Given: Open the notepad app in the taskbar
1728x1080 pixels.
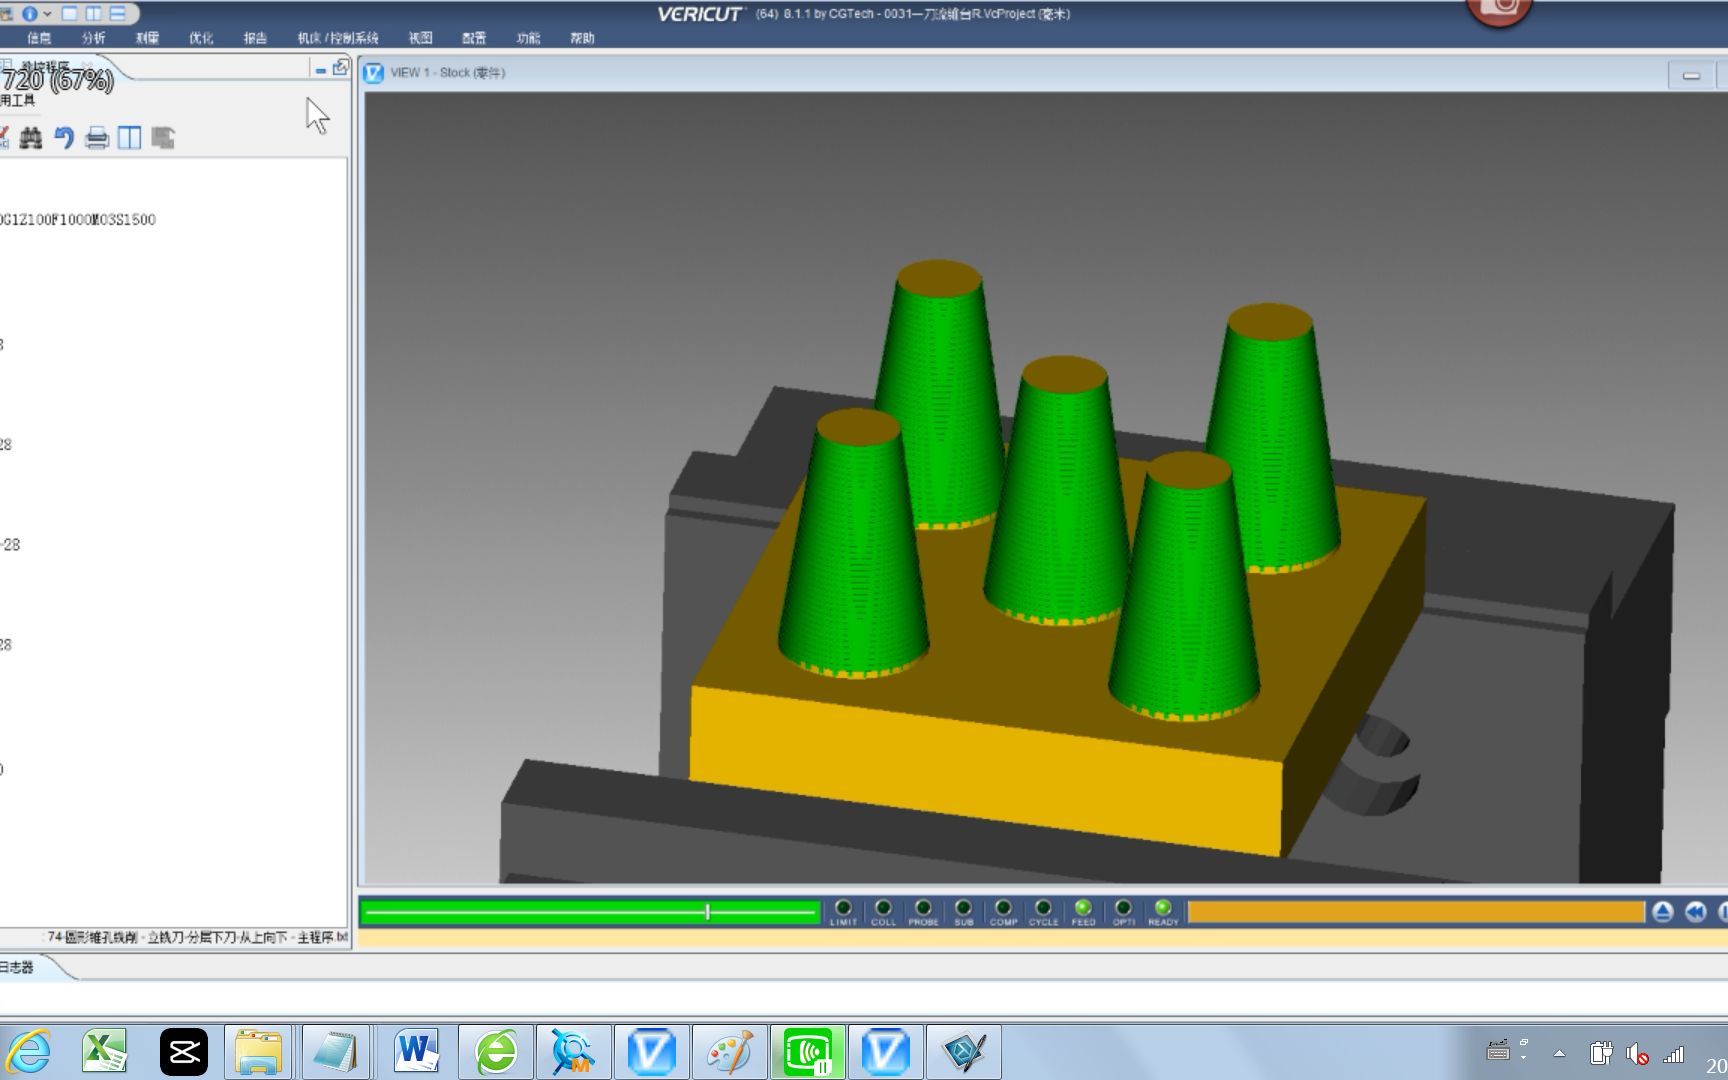Looking at the screenshot, I should tap(335, 1052).
